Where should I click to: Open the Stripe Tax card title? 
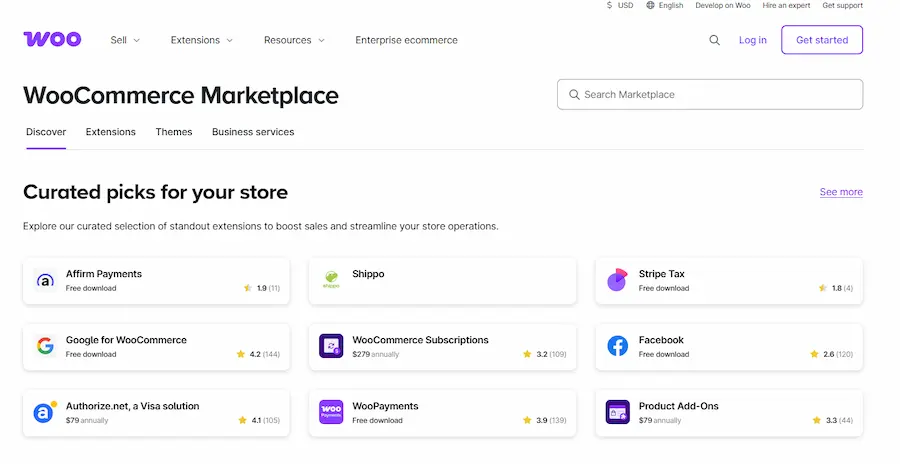click(662, 274)
